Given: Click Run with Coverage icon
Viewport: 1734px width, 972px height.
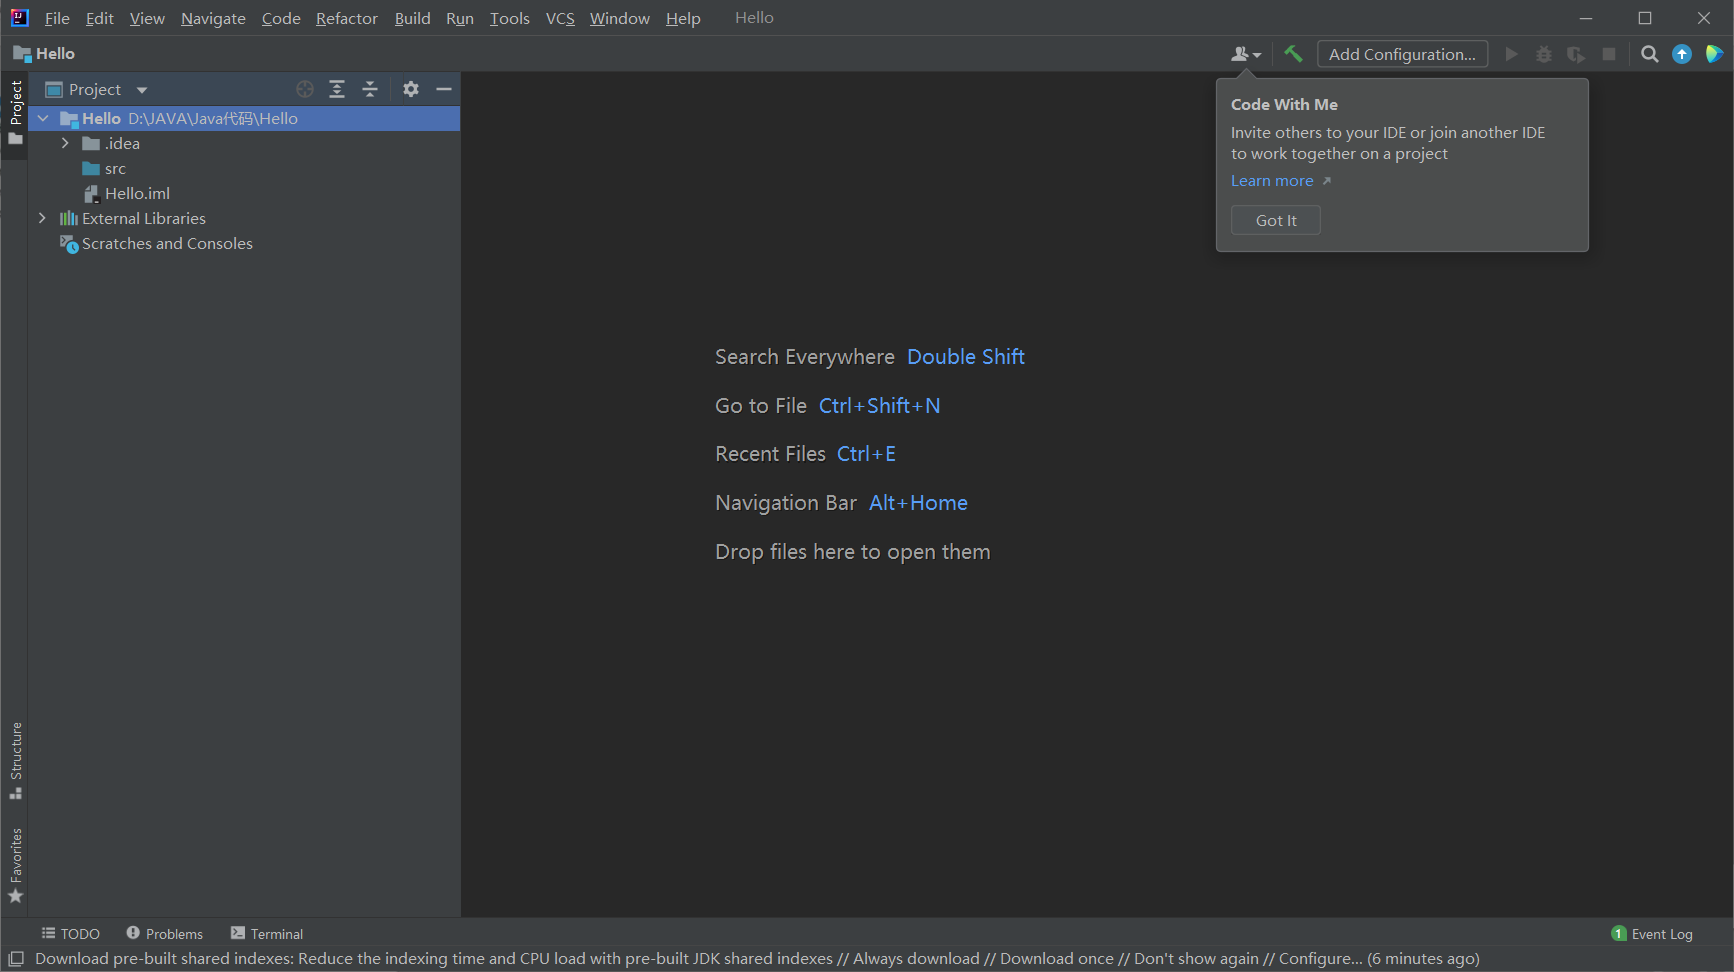Looking at the screenshot, I should pyautogui.click(x=1576, y=54).
